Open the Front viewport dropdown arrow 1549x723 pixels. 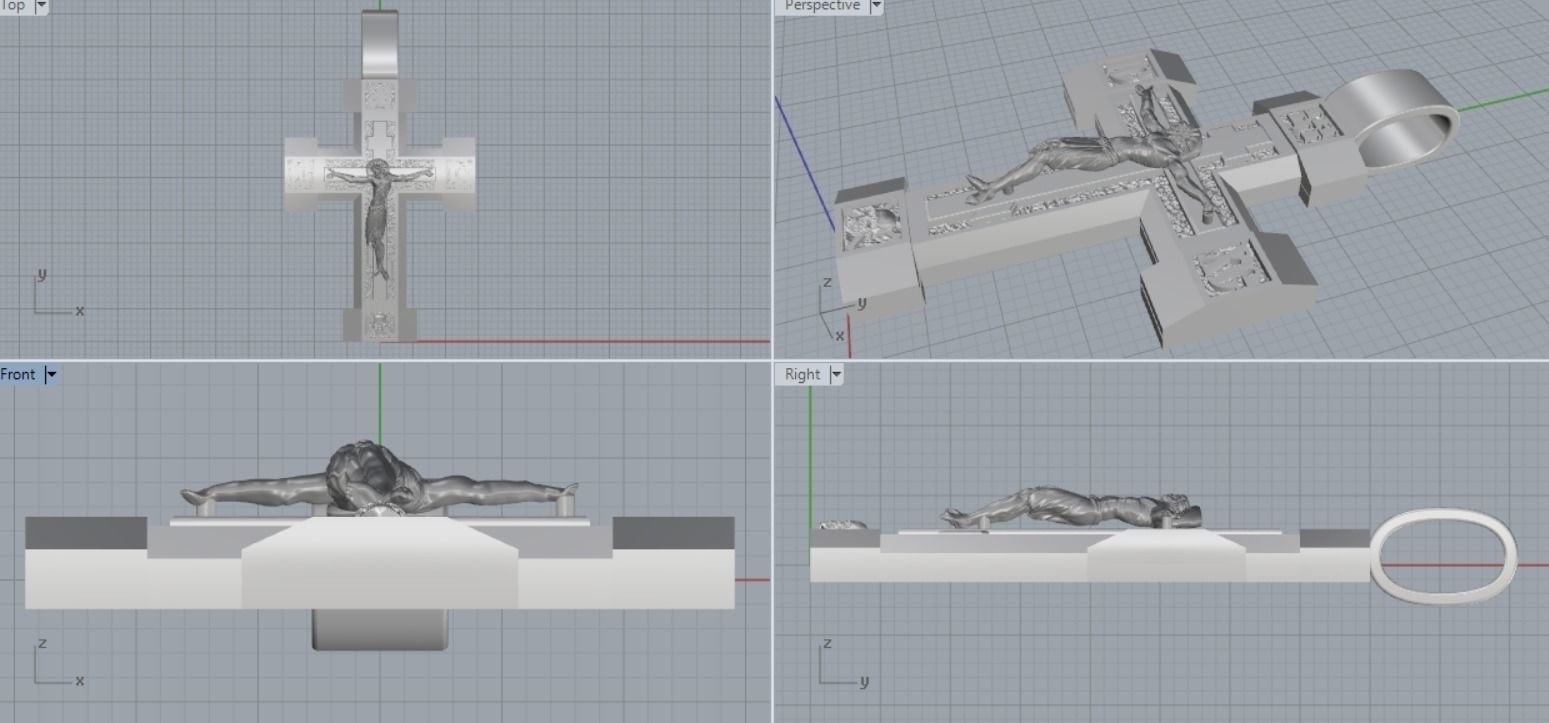[x=51, y=375]
